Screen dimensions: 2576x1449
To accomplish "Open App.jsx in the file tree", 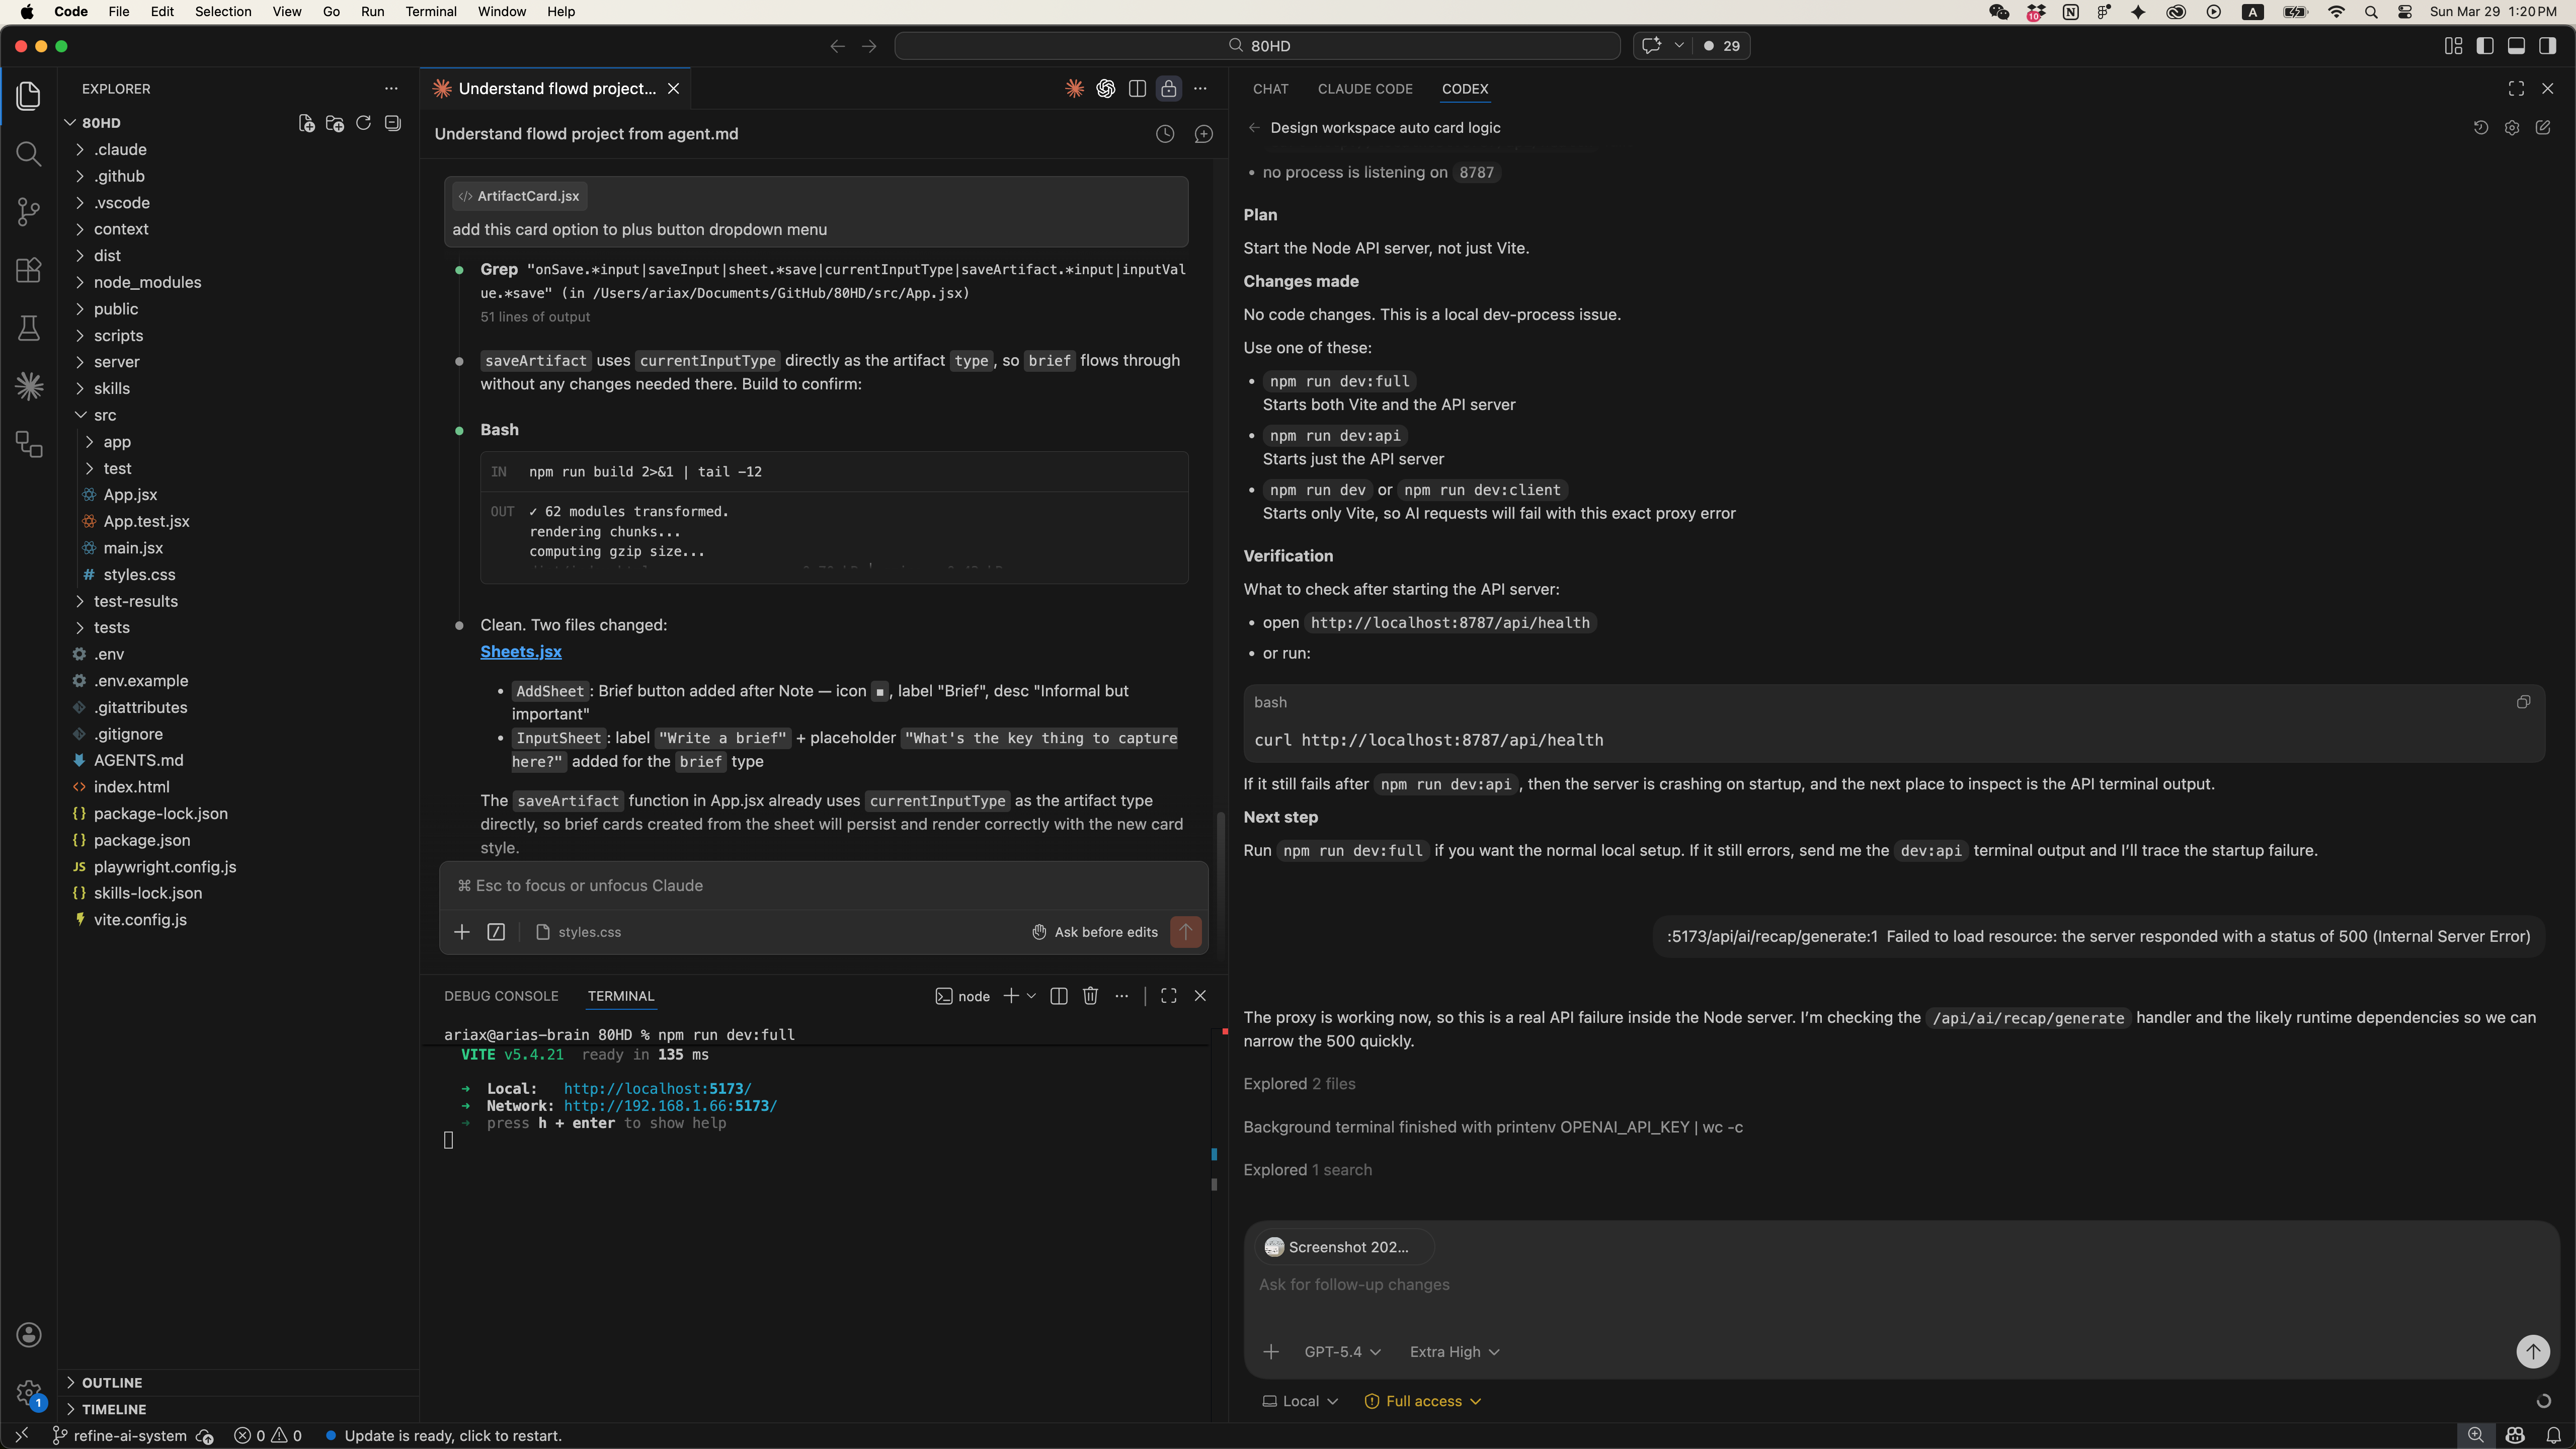I will click(x=130, y=495).
